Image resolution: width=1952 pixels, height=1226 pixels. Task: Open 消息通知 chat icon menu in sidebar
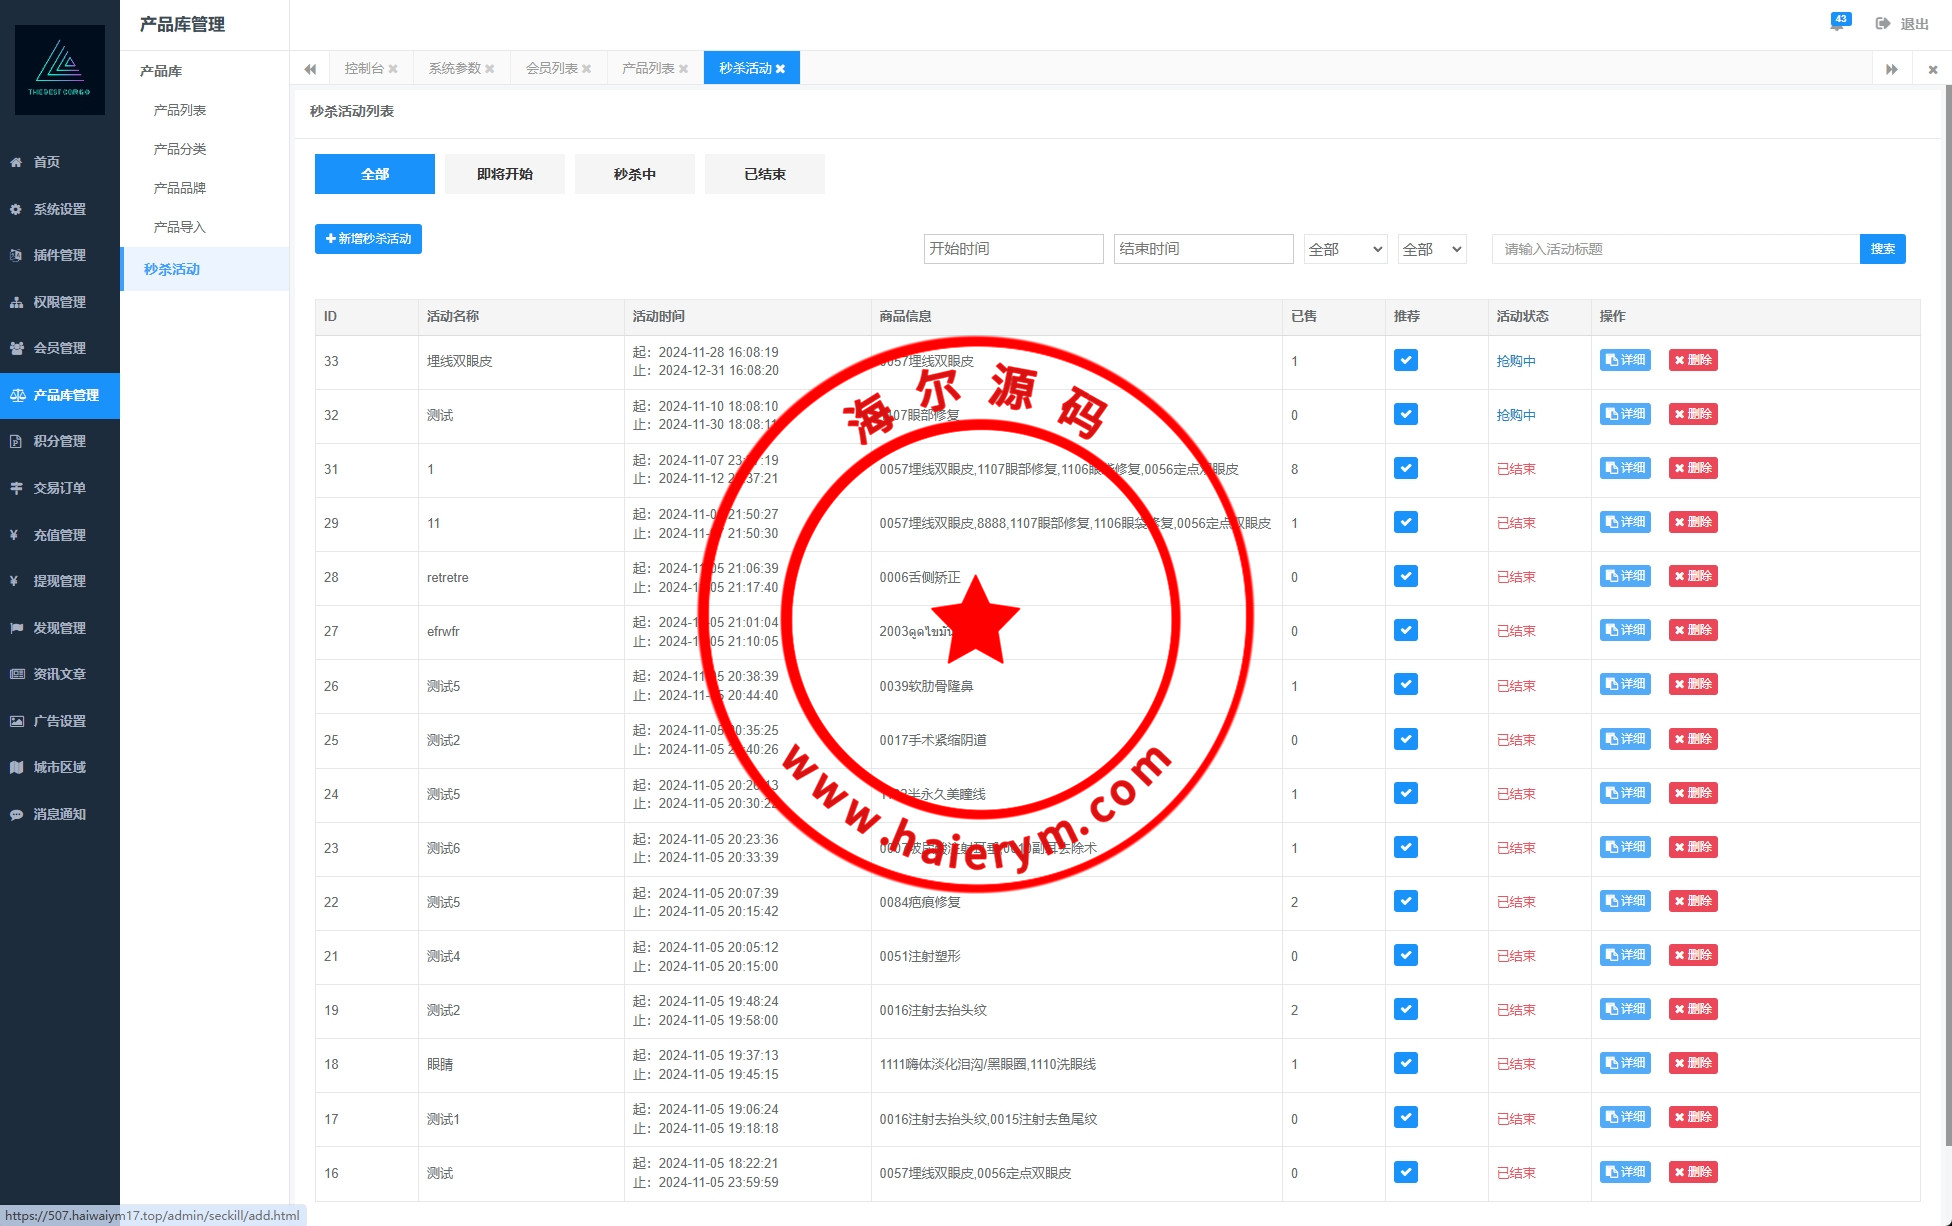pos(16,814)
